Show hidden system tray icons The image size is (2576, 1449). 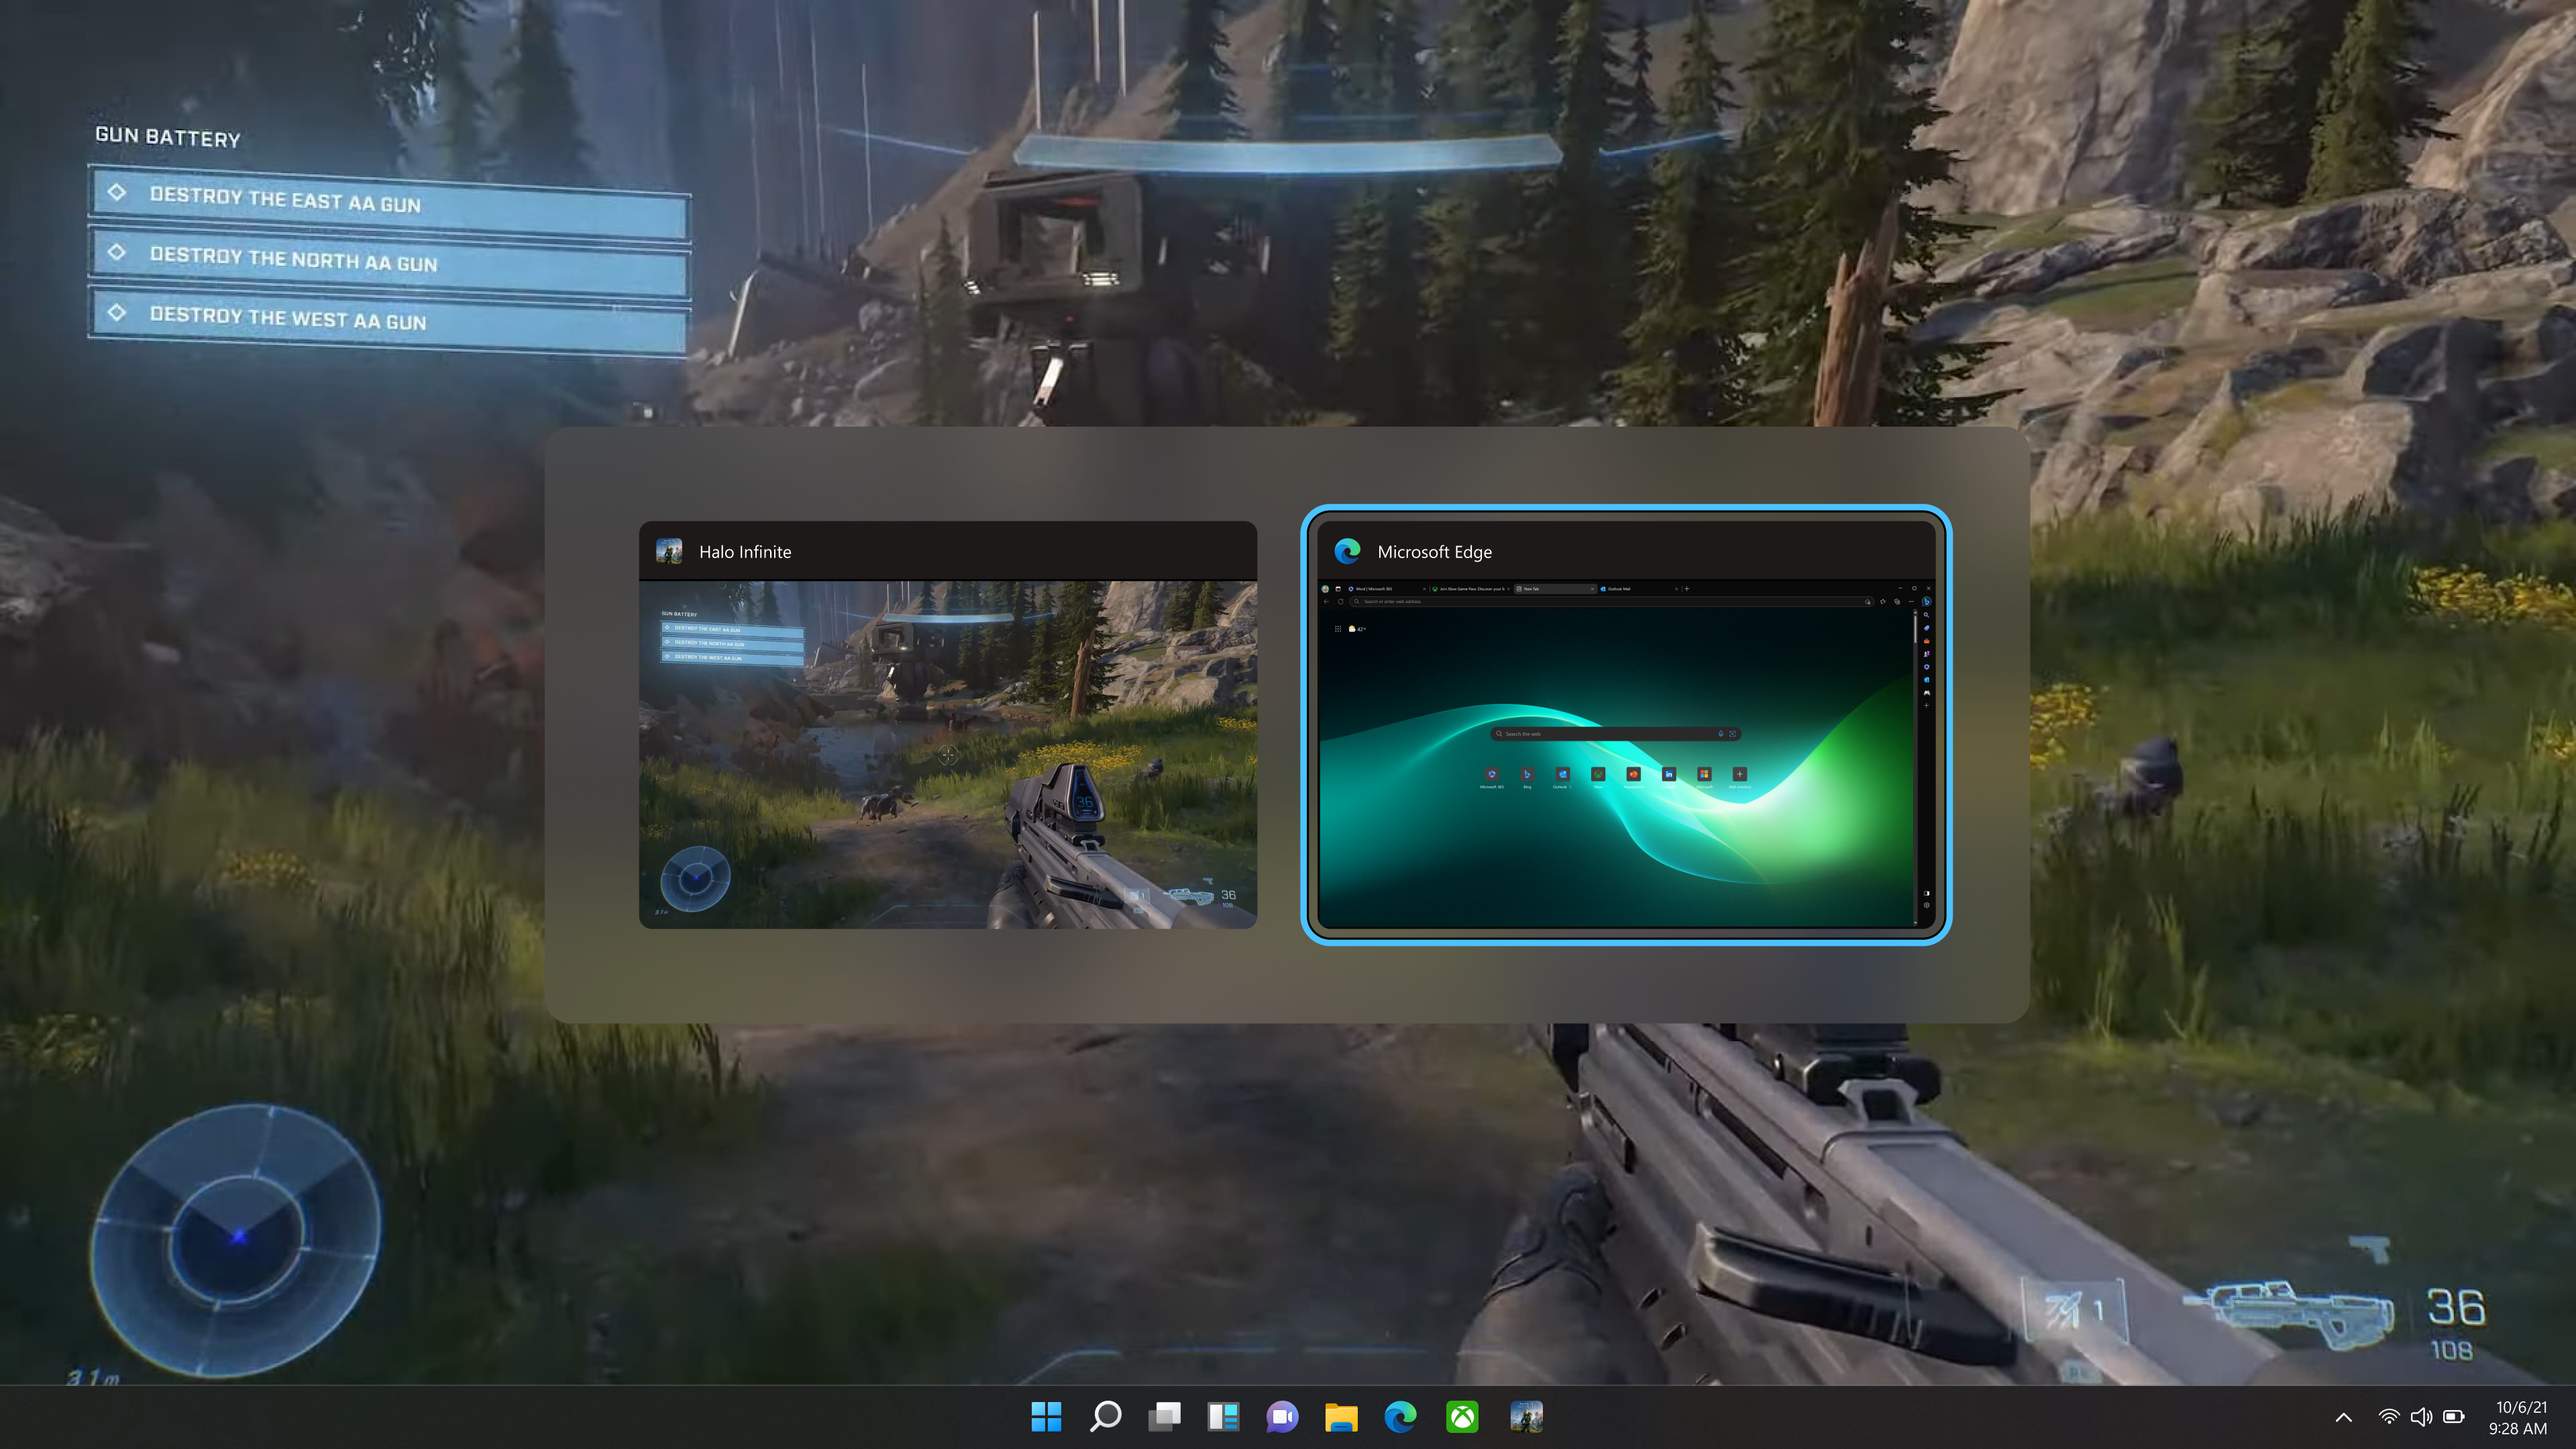[2343, 1417]
